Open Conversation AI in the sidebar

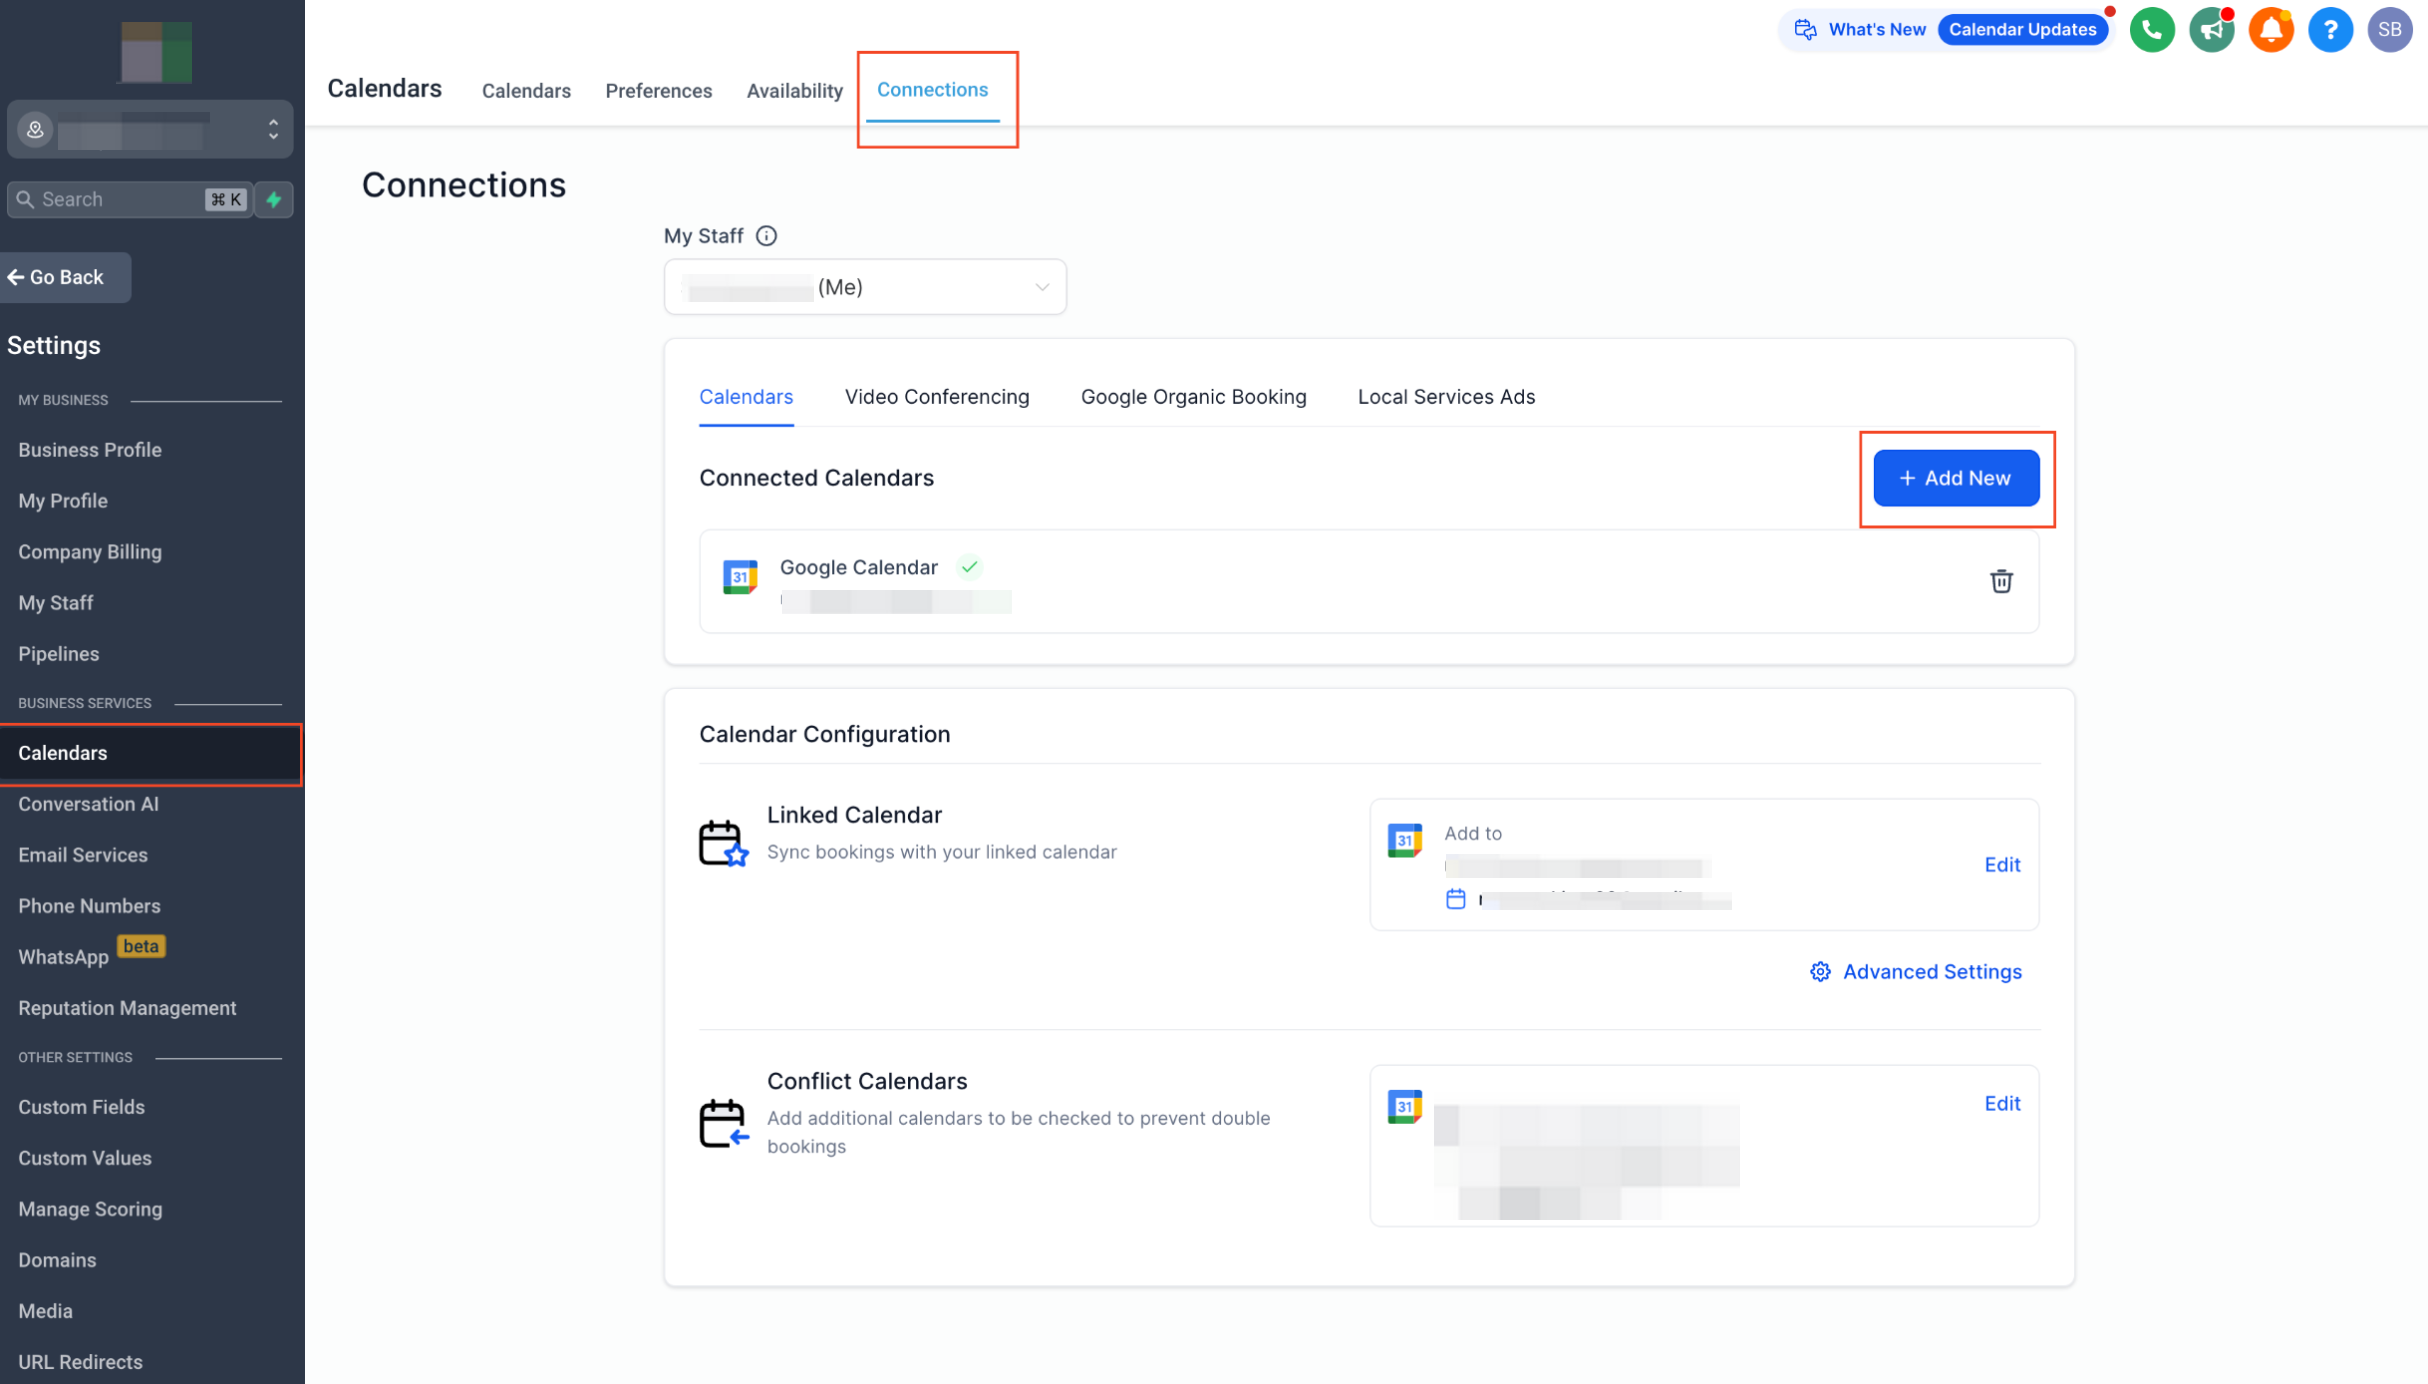[88, 804]
